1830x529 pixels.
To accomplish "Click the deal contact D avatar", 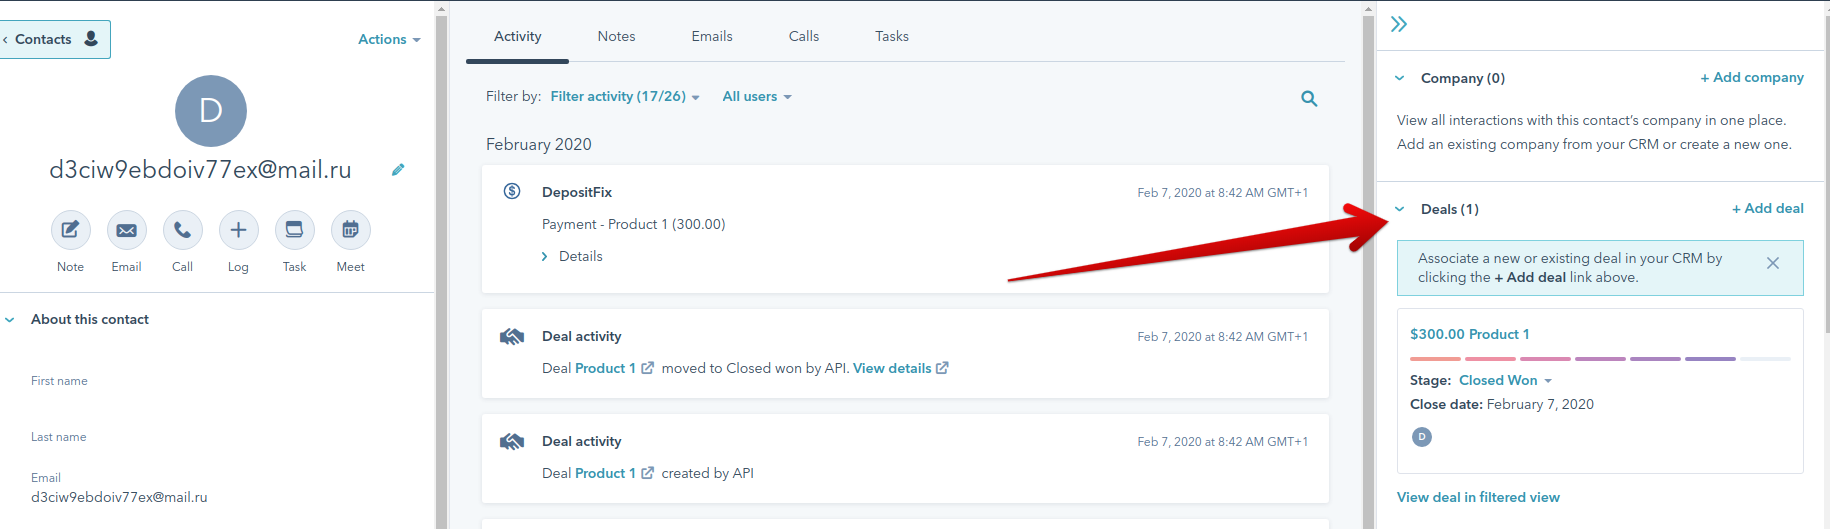I will (1422, 437).
